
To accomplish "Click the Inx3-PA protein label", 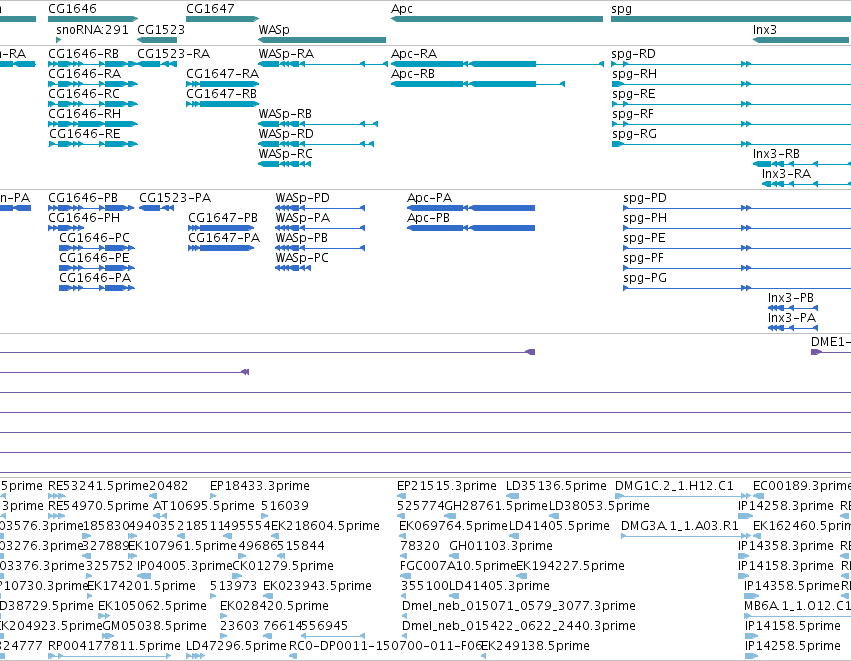I will tap(792, 318).
